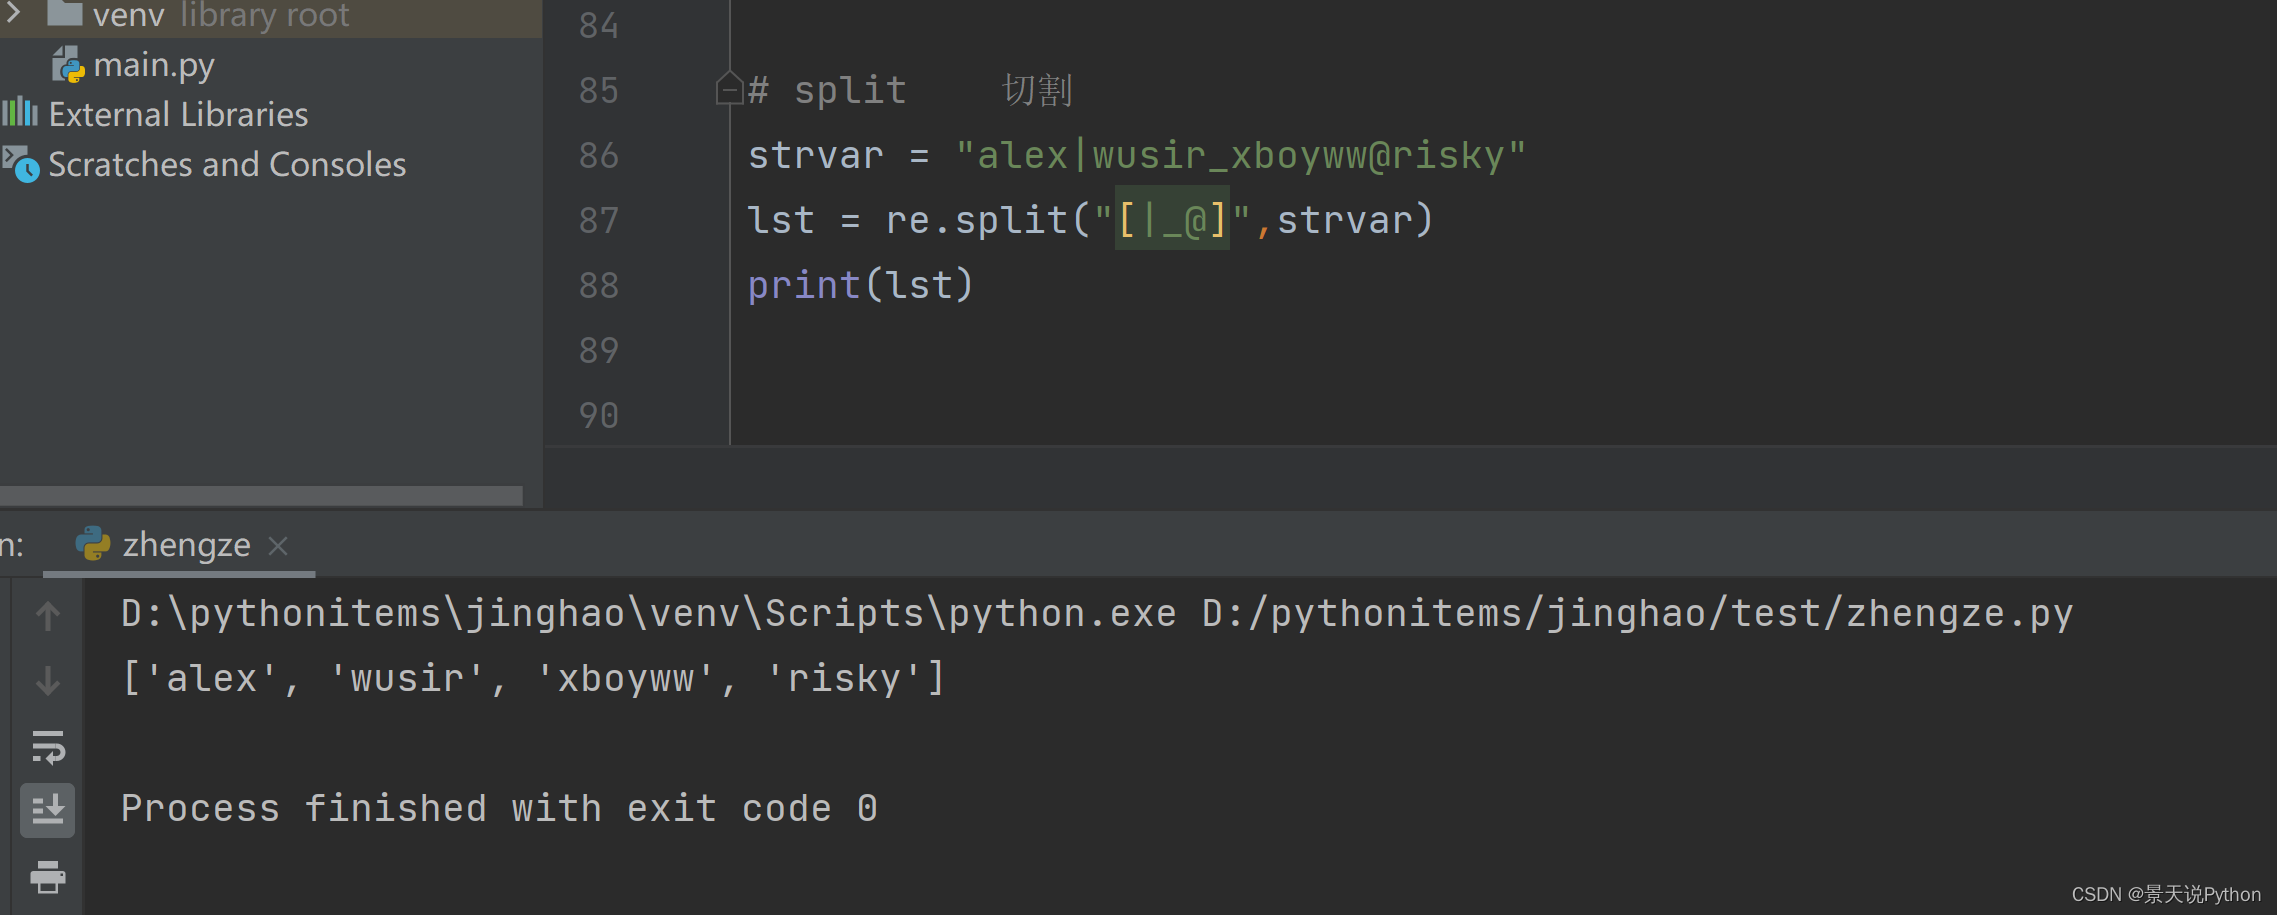Click 'Process finished with exit code 0' text
Screen dimensions: 2277x915
coord(499,808)
